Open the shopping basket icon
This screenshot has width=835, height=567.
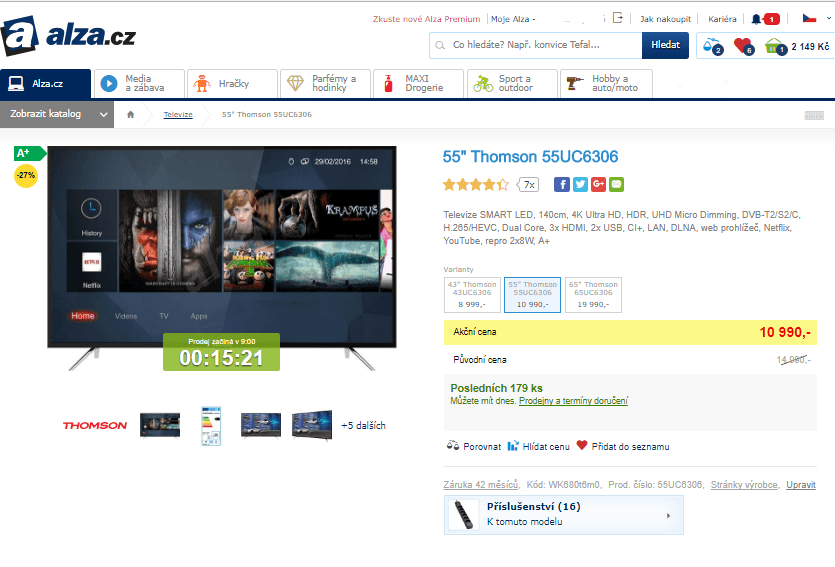tap(775, 46)
